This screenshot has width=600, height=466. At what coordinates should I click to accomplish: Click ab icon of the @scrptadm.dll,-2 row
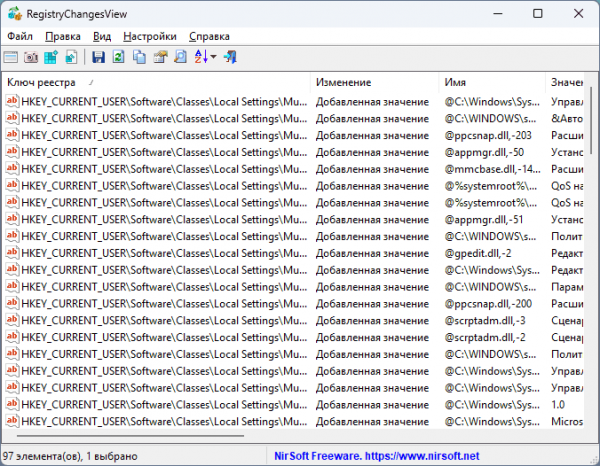(x=12, y=337)
